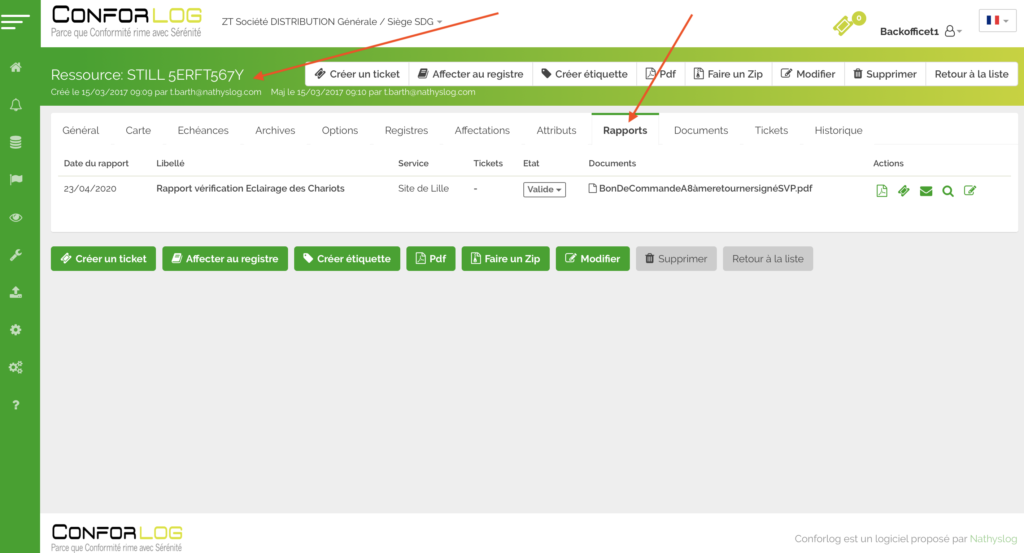This screenshot has height=553, width=1024.
Task: Click the magnifier icon in report Actions
Action: (x=948, y=191)
